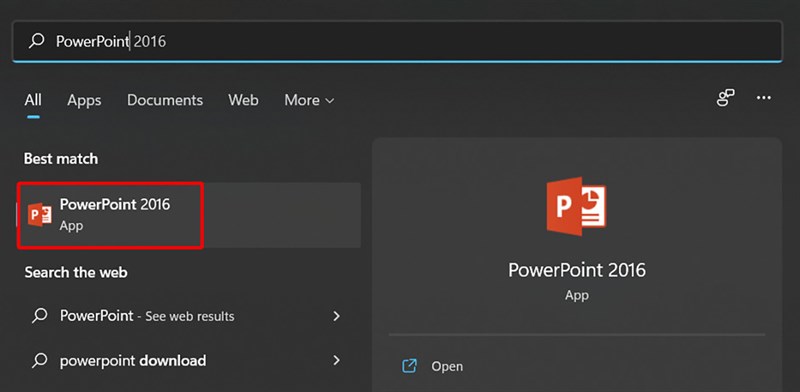
Task: Expand arrow for 'PowerPoint - See web results'
Action: pos(336,316)
